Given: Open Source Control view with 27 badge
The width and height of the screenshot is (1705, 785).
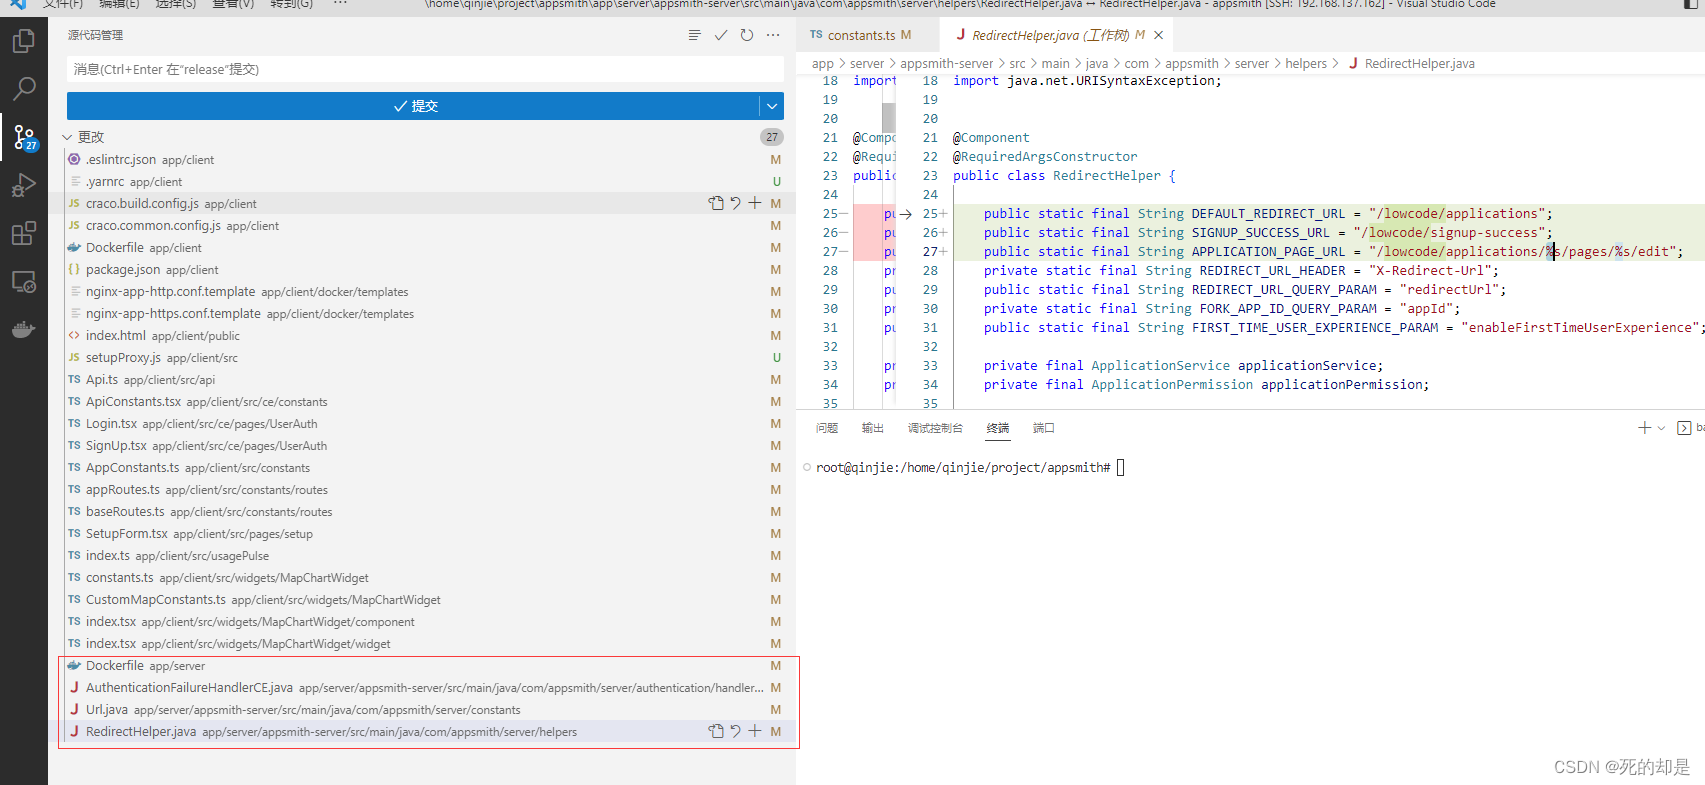Looking at the screenshot, I should tap(24, 137).
